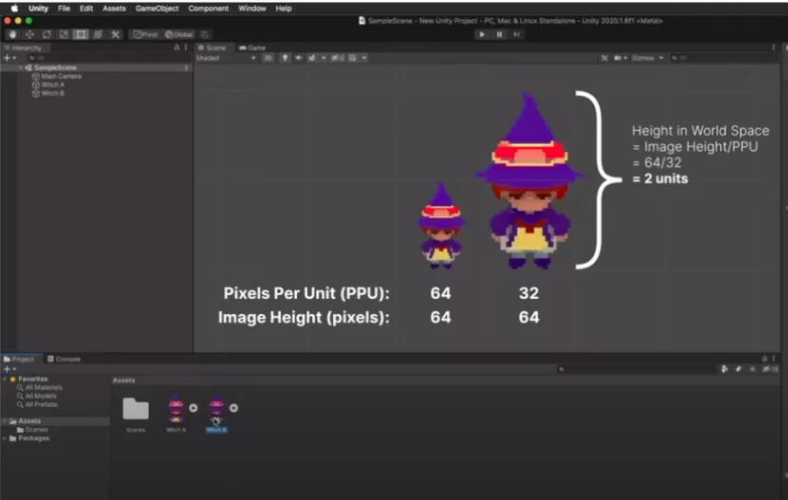This screenshot has height=500, width=788.
Task: Open the Window menu
Action: coord(252,9)
